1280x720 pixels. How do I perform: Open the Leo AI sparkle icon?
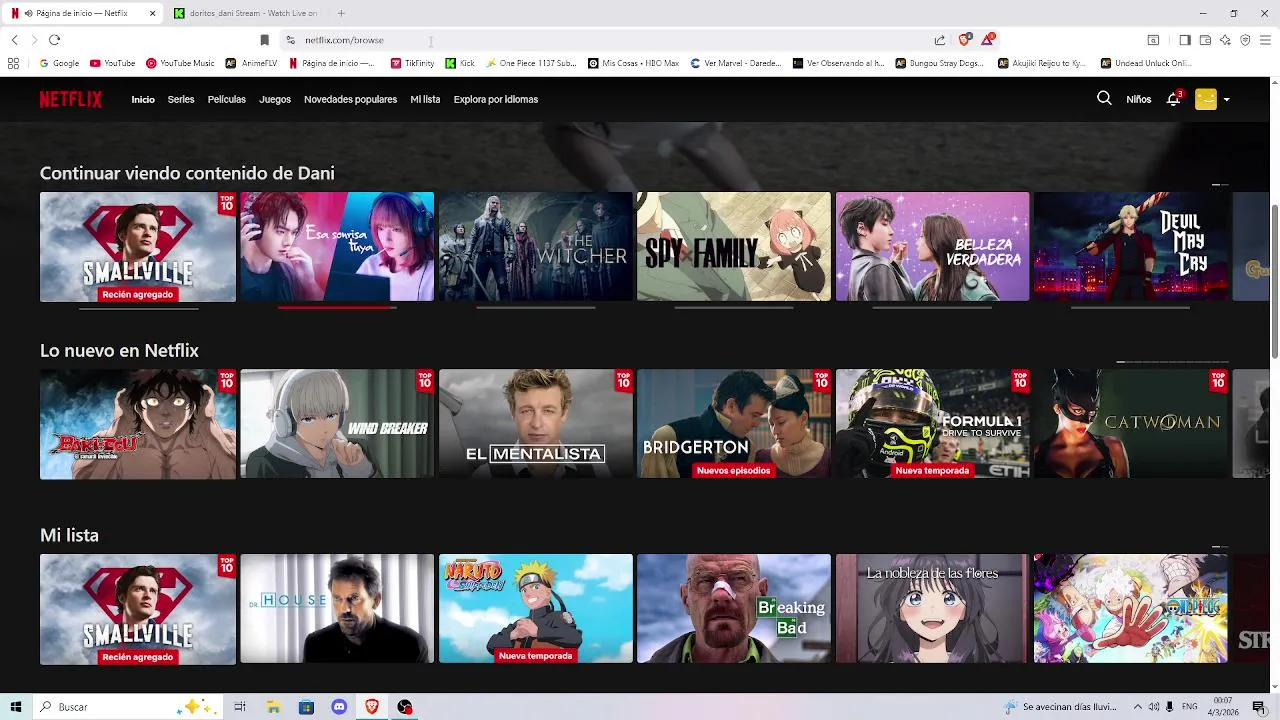pyautogui.click(x=1225, y=40)
